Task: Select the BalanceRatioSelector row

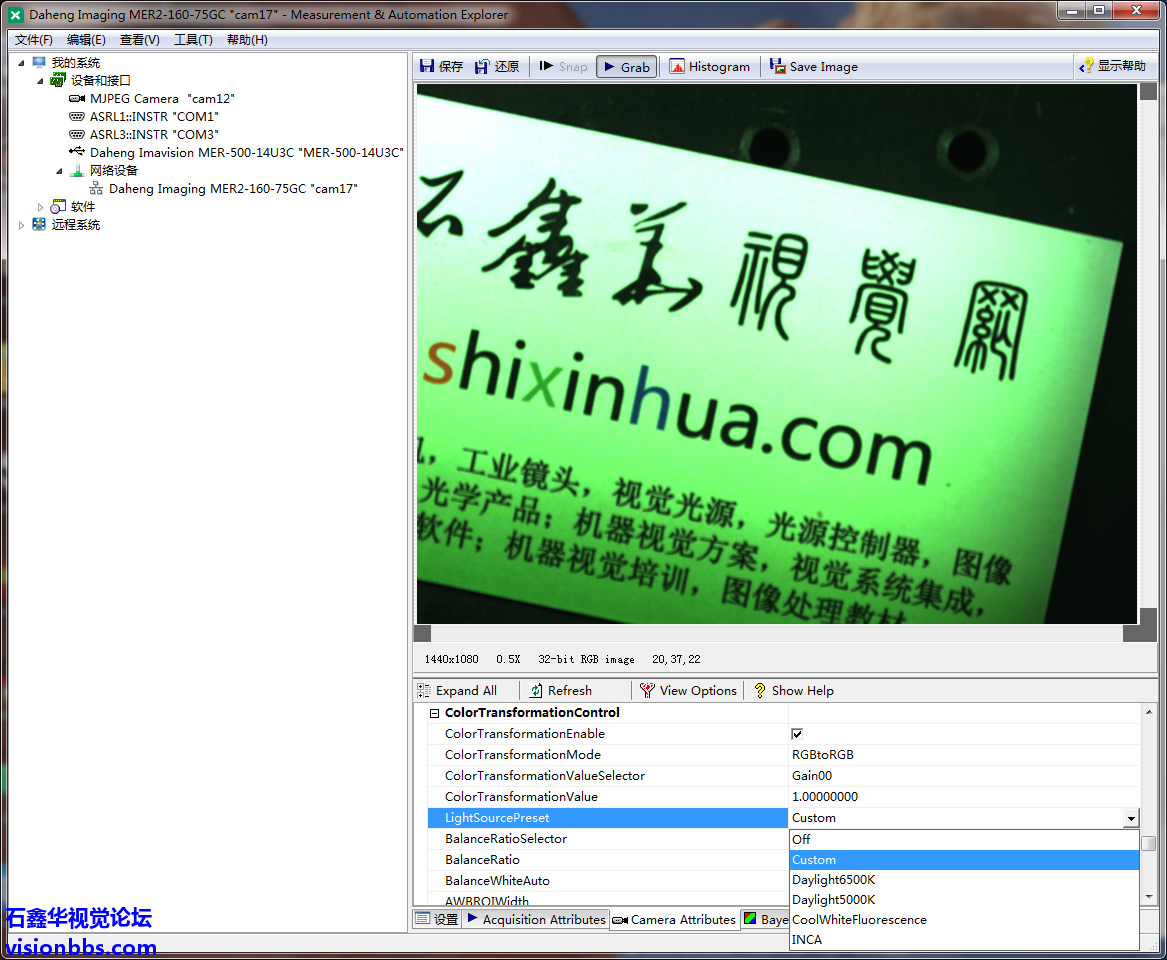Action: pos(608,839)
